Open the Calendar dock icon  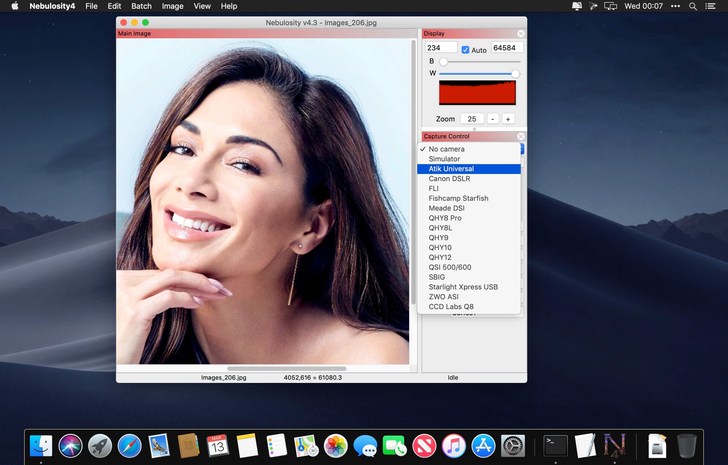pos(218,446)
